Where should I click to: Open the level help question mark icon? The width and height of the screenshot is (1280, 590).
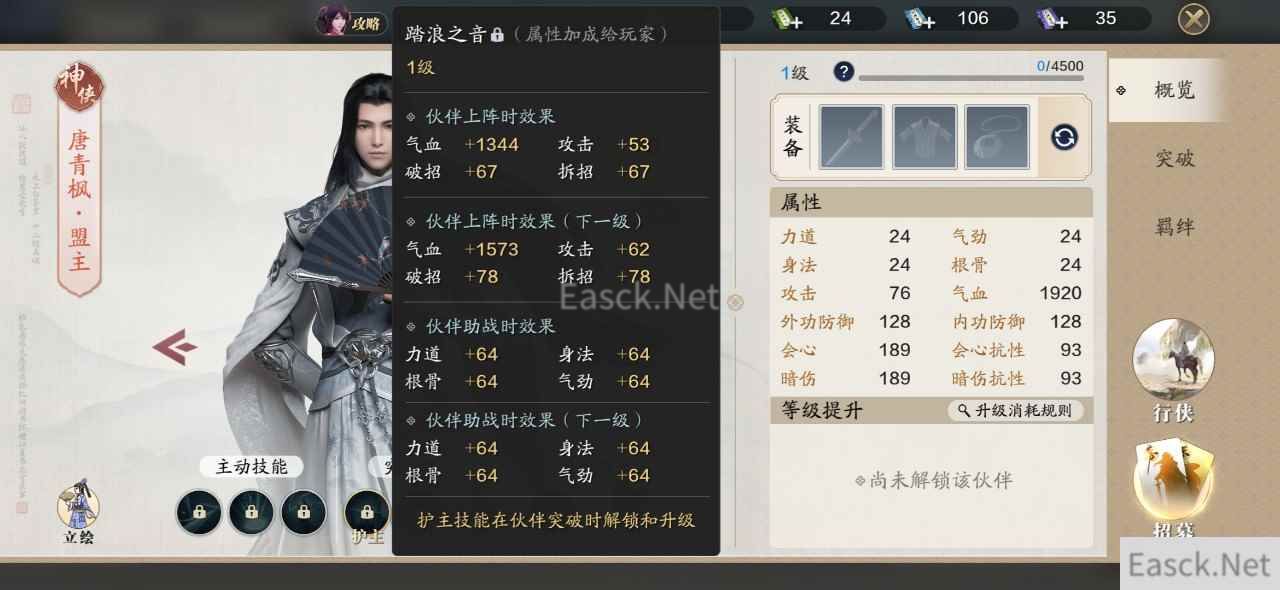844,71
